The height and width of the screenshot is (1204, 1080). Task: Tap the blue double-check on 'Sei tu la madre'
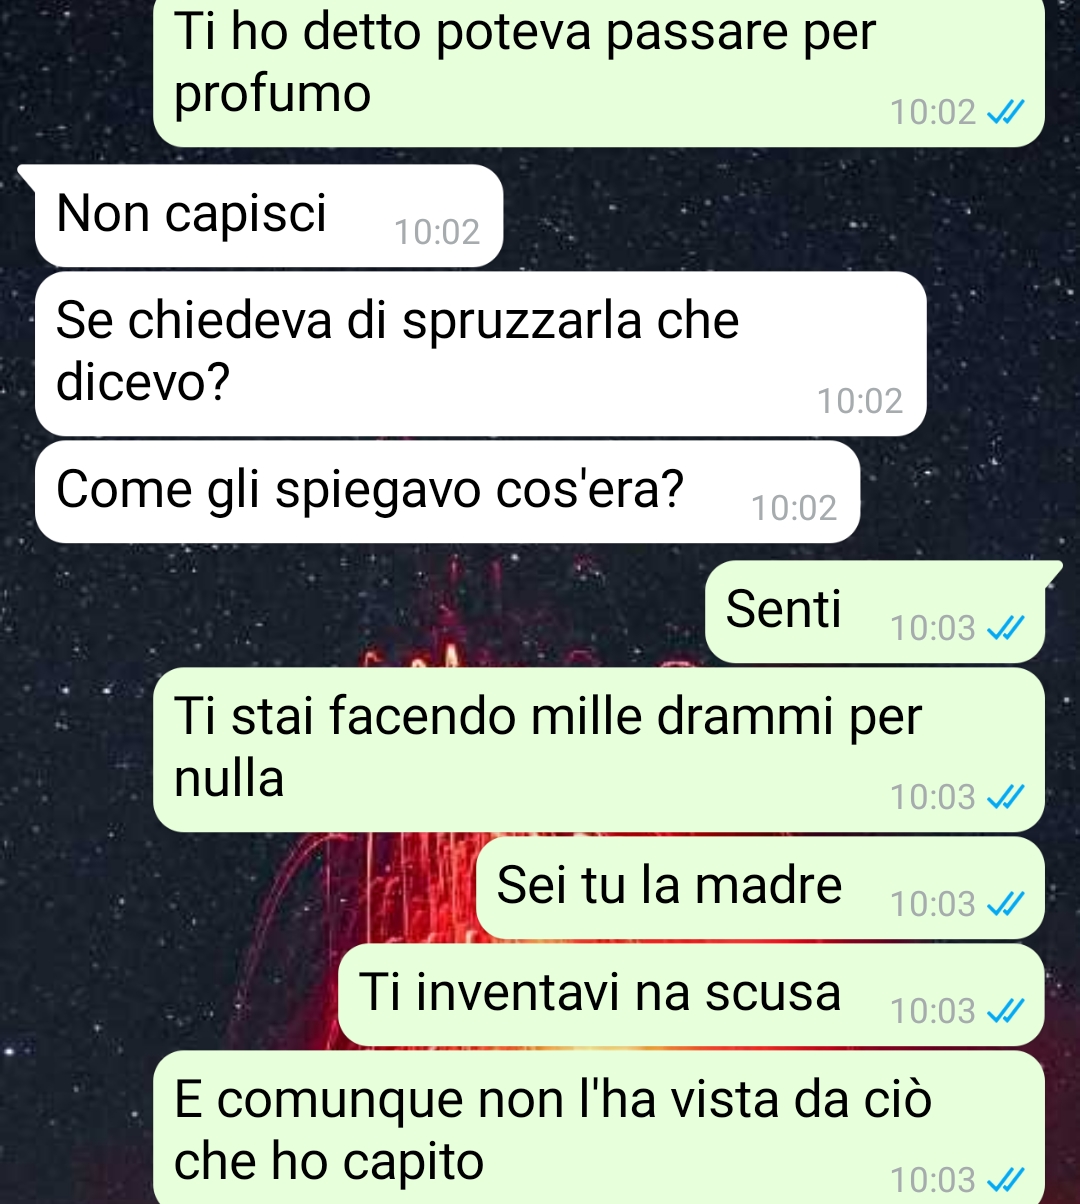pos(1005,904)
